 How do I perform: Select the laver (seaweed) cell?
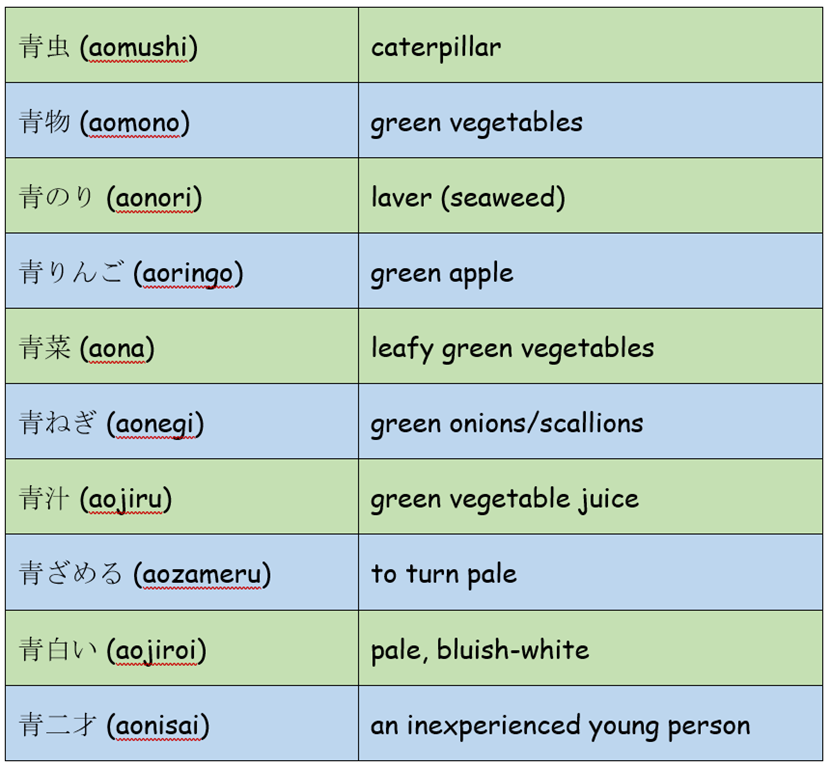click(590, 195)
